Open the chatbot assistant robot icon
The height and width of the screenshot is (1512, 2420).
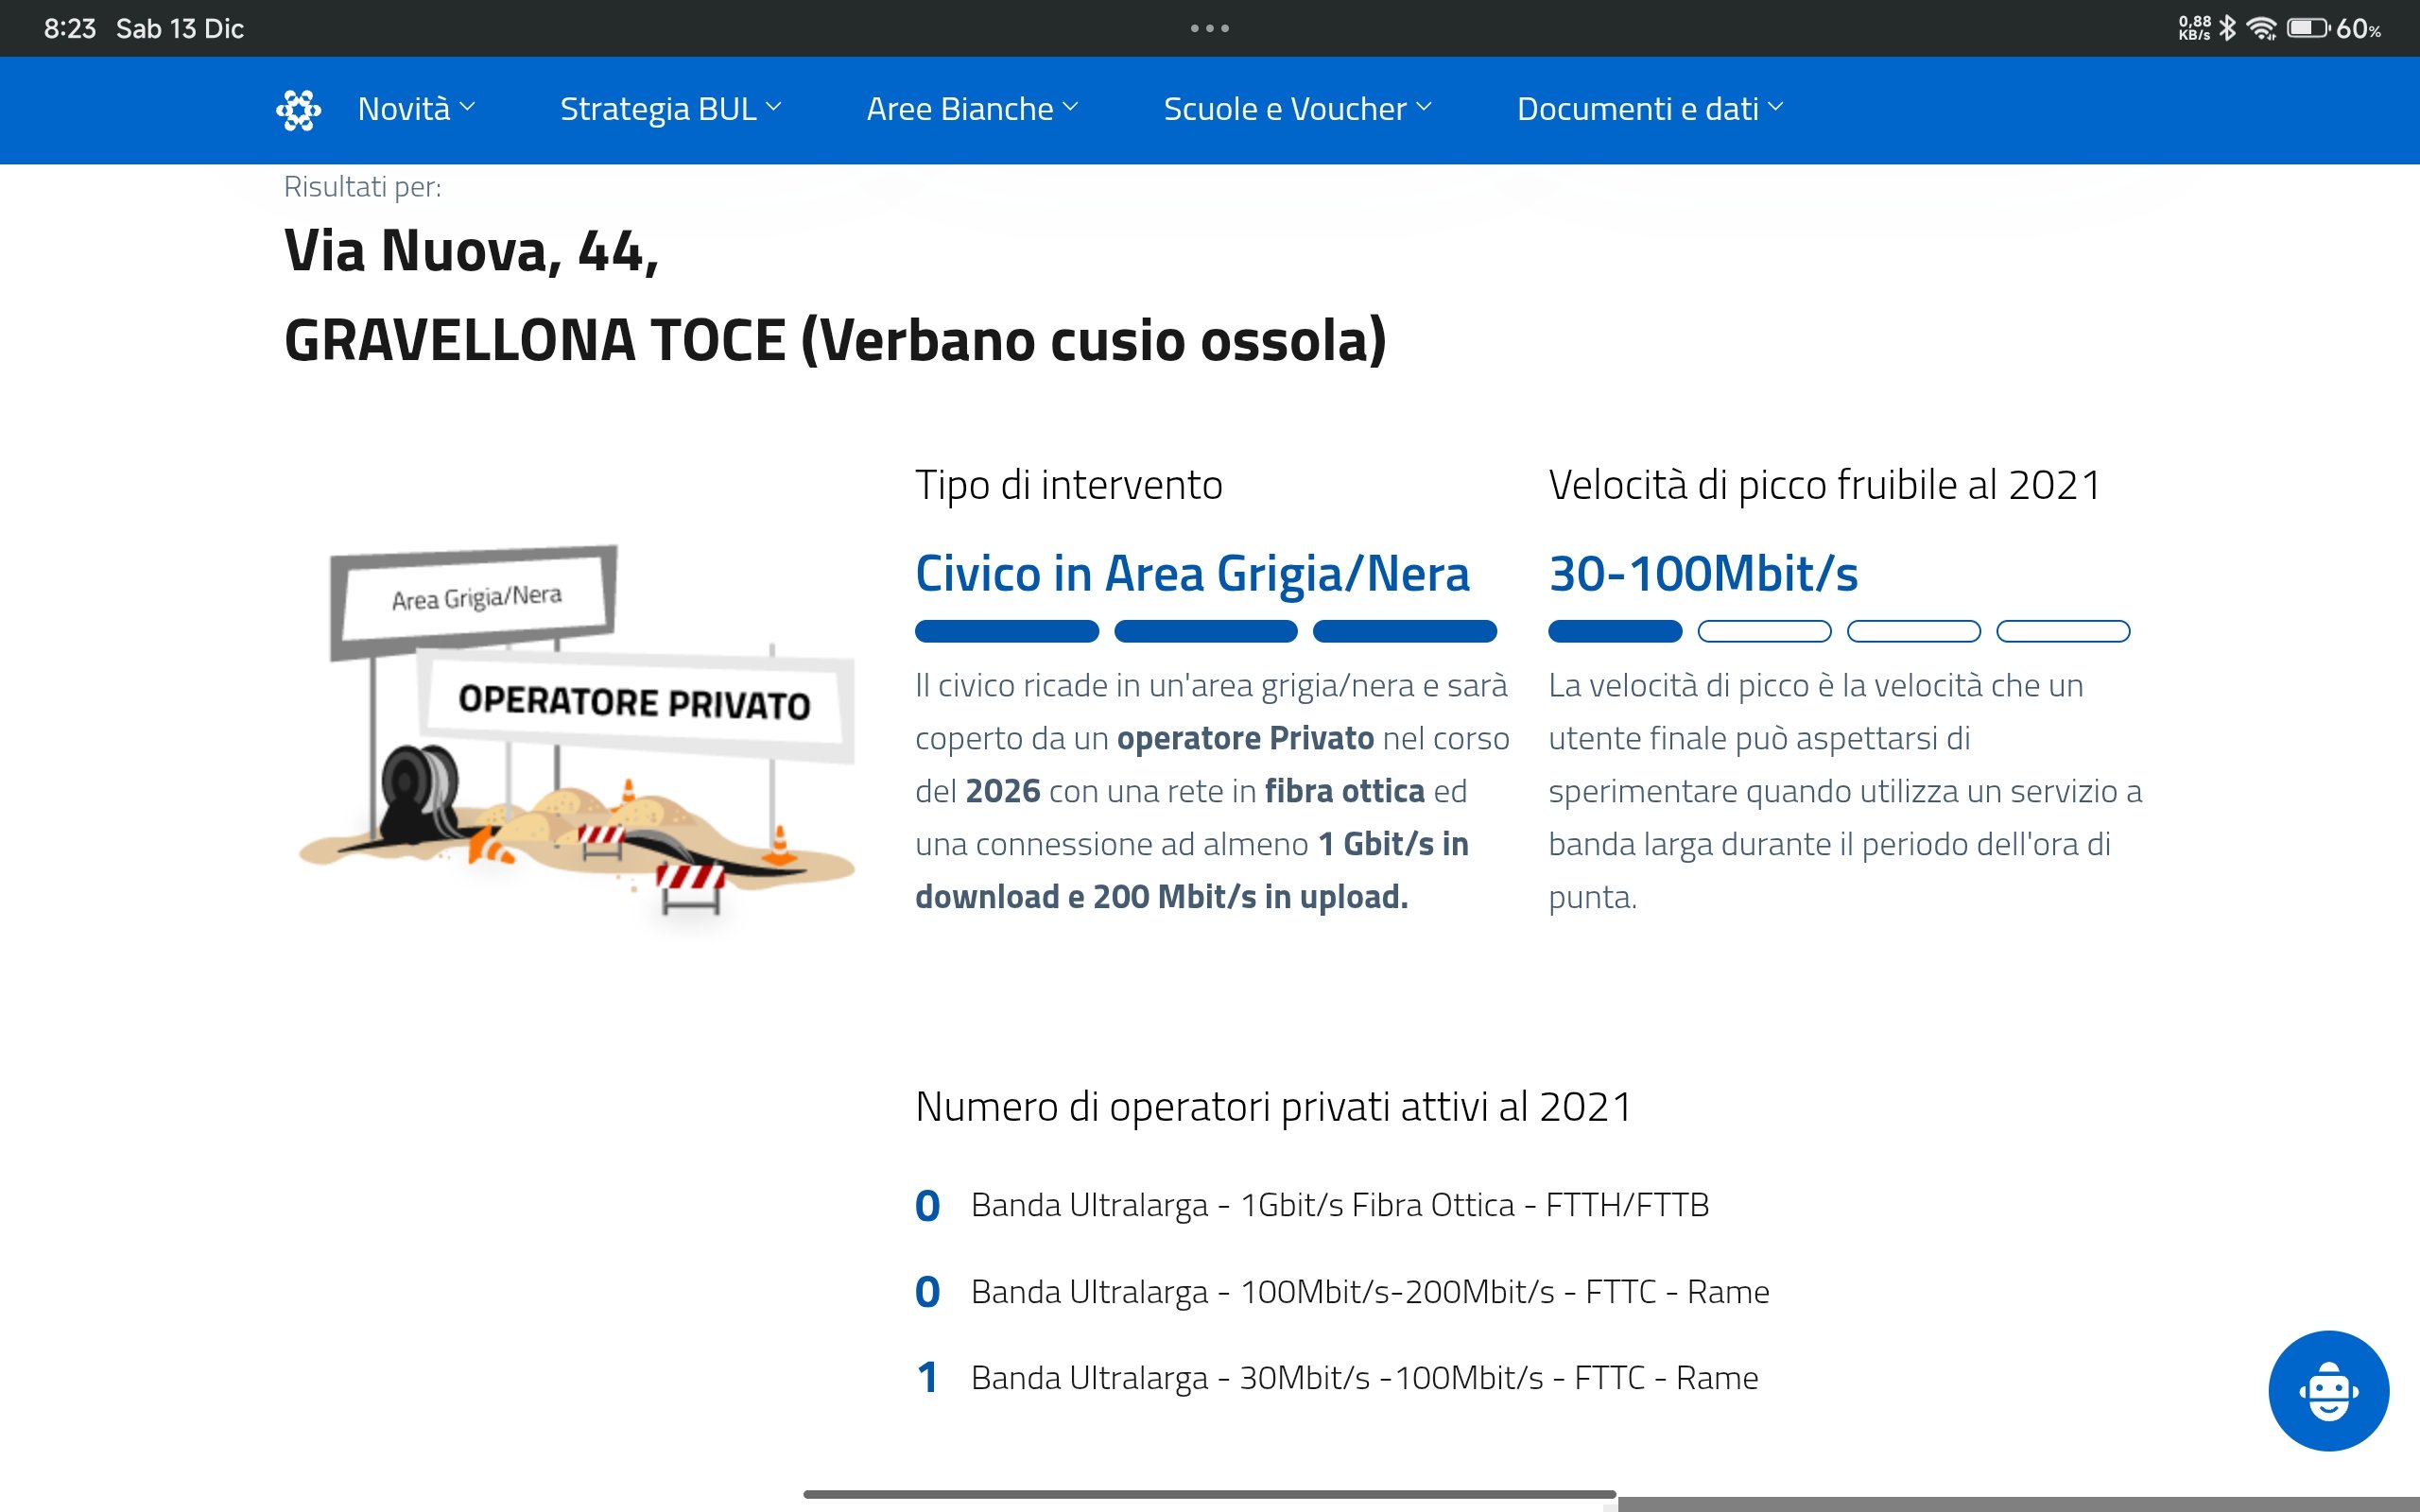click(2328, 1390)
